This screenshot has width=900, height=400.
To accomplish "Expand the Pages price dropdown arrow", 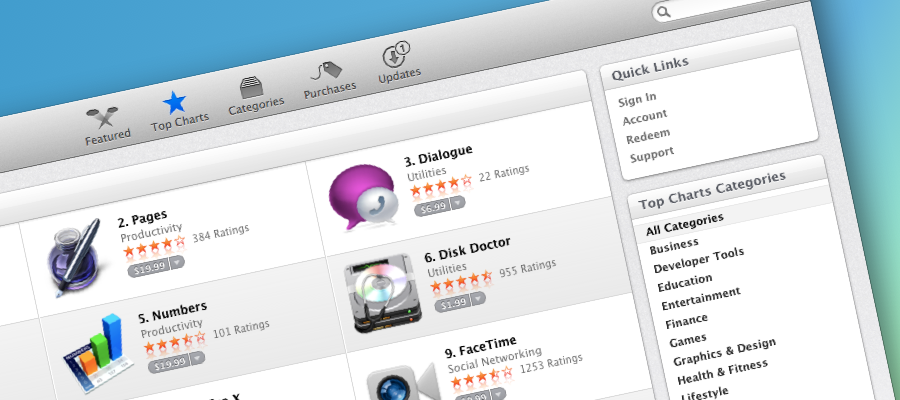I will (177, 263).
